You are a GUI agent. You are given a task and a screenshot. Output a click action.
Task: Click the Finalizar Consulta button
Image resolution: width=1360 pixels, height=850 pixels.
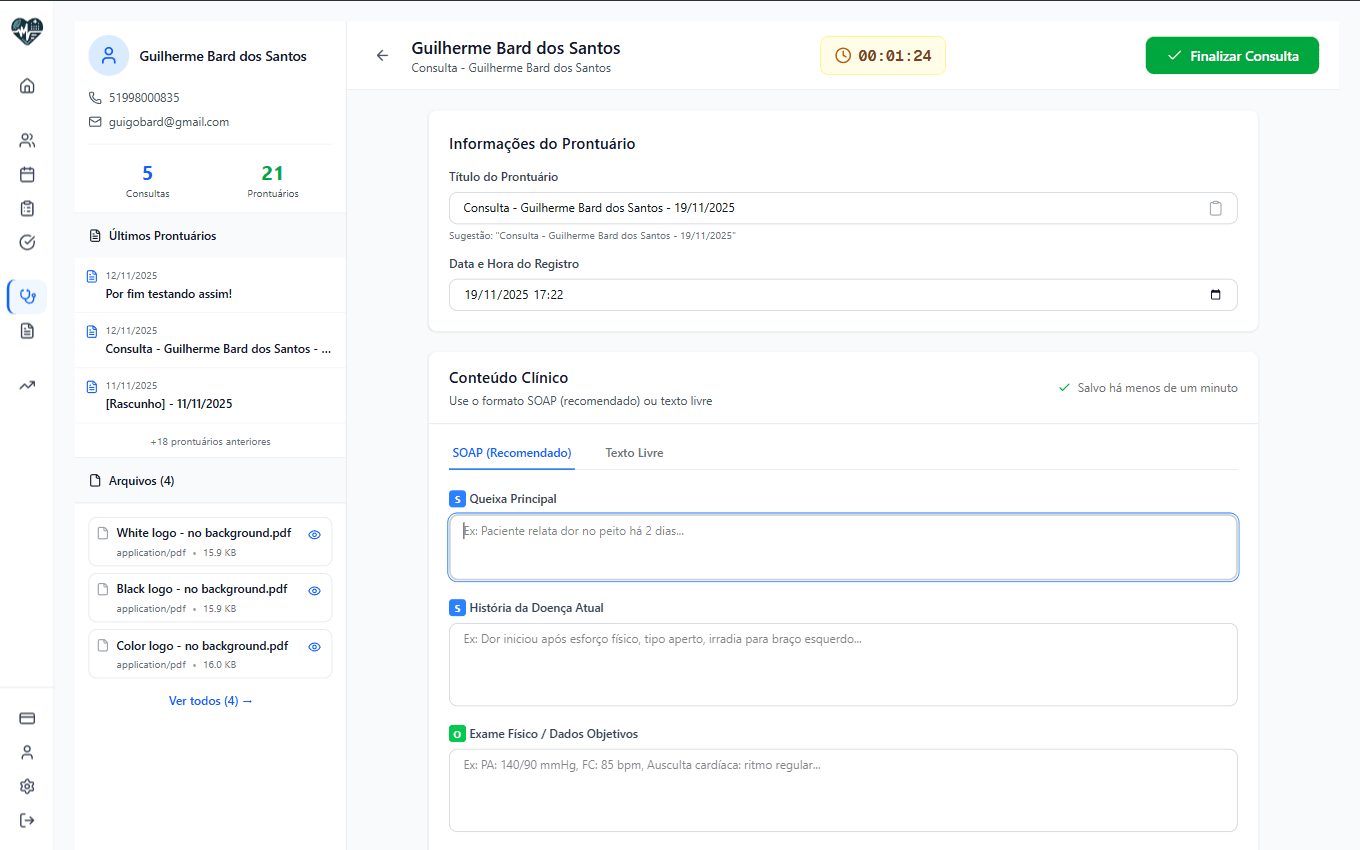[1232, 56]
